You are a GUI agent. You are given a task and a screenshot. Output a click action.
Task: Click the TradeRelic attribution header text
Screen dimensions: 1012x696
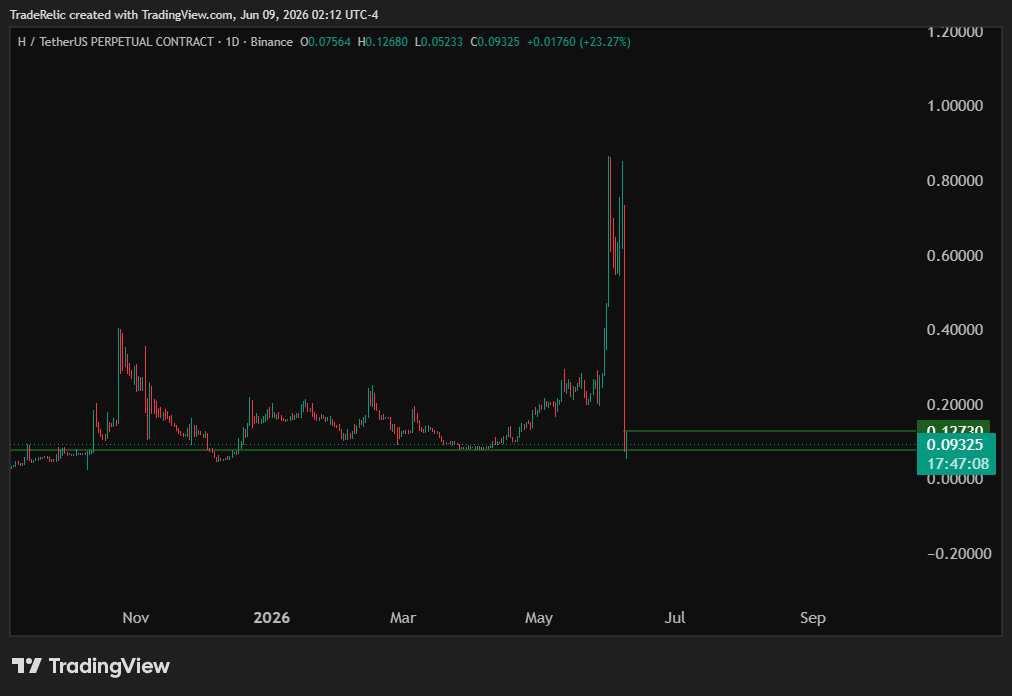(x=194, y=14)
